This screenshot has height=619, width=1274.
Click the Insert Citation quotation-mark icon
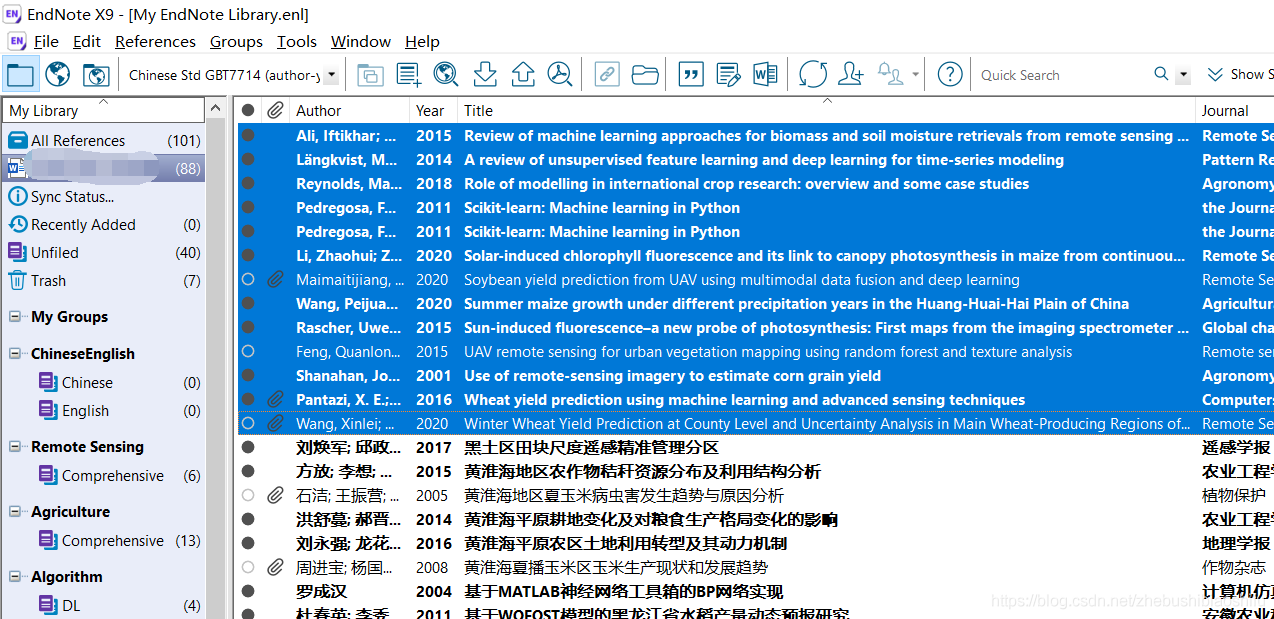coord(690,75)
